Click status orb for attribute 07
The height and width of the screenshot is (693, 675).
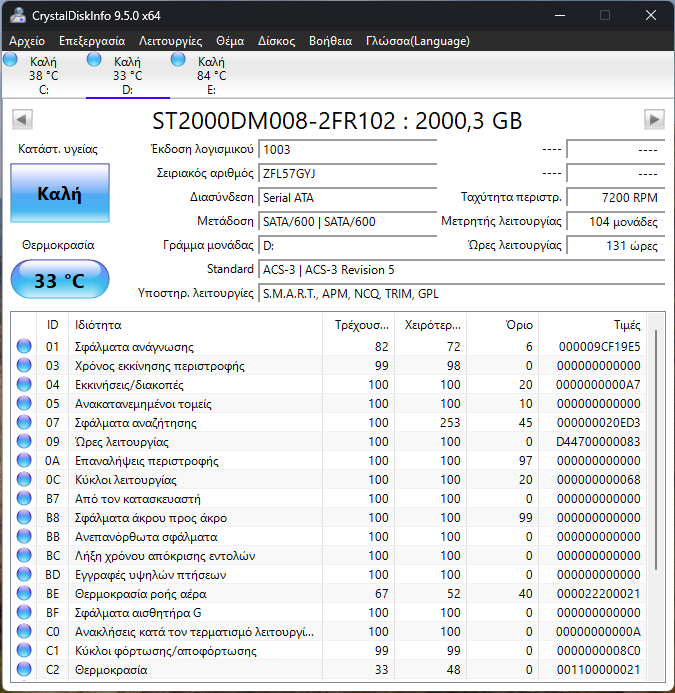24,422
